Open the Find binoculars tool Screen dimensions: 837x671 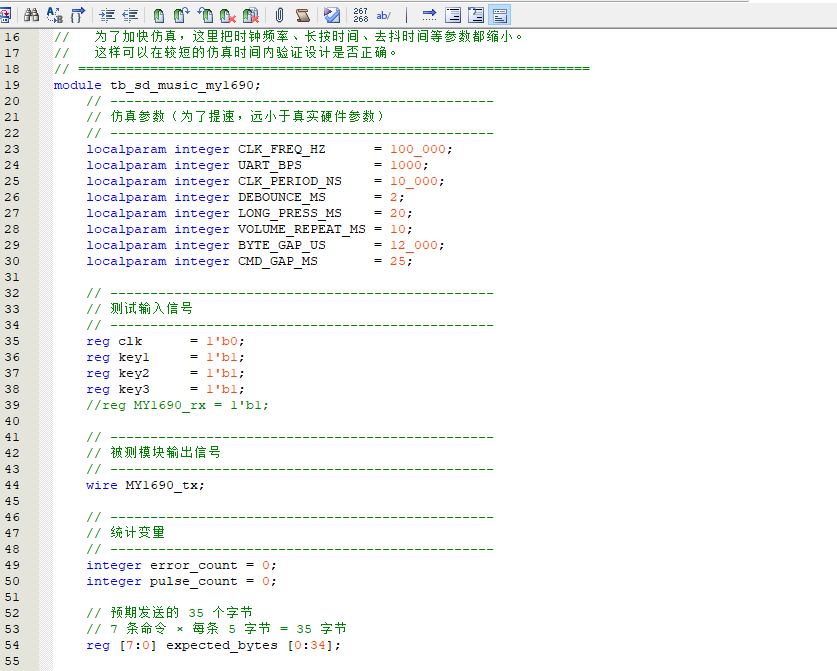(x=31, y=15)
